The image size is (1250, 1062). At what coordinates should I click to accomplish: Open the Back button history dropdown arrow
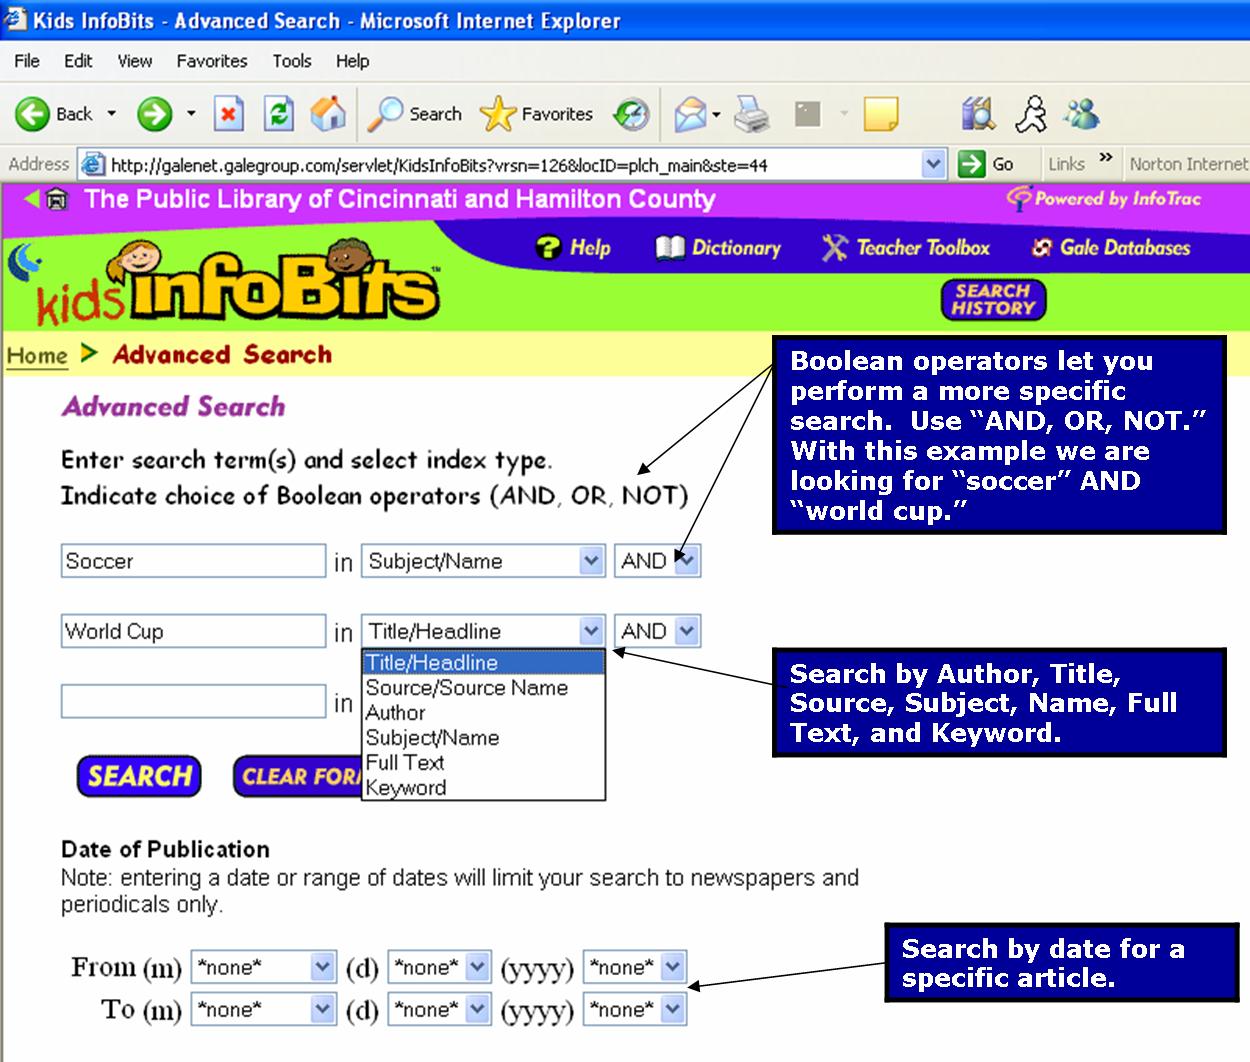click(111, 114)
